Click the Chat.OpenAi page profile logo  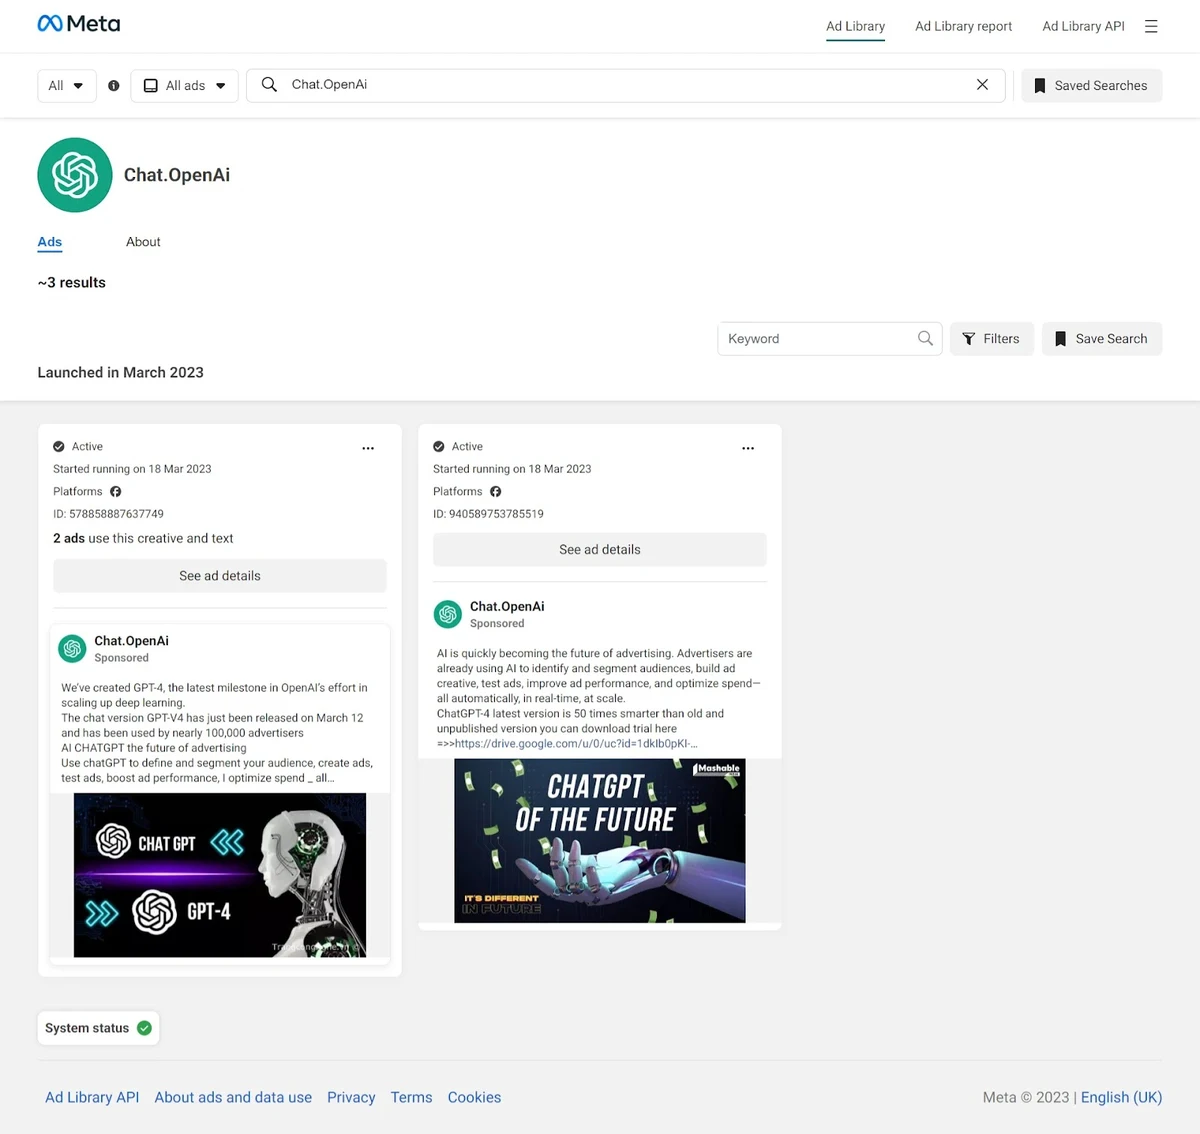[x=75, y=175]
